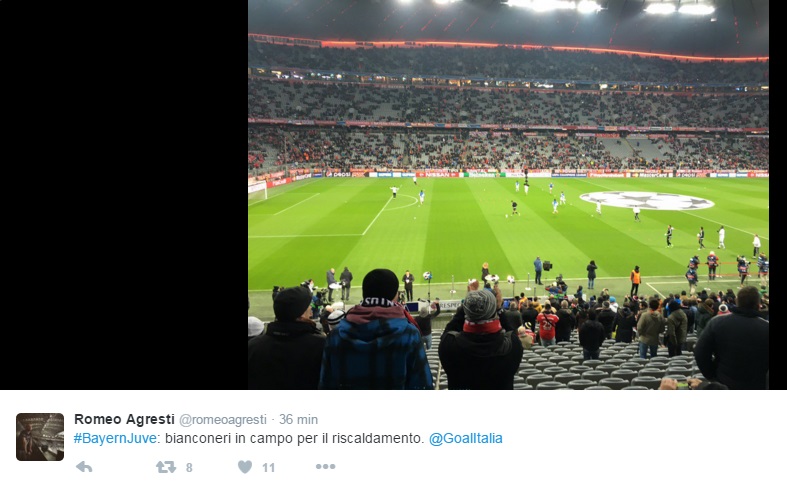The width and height of the screenshot is (787, 485).
Task: Retweet this tweet using the retweet icon
Action: (166, 467)
